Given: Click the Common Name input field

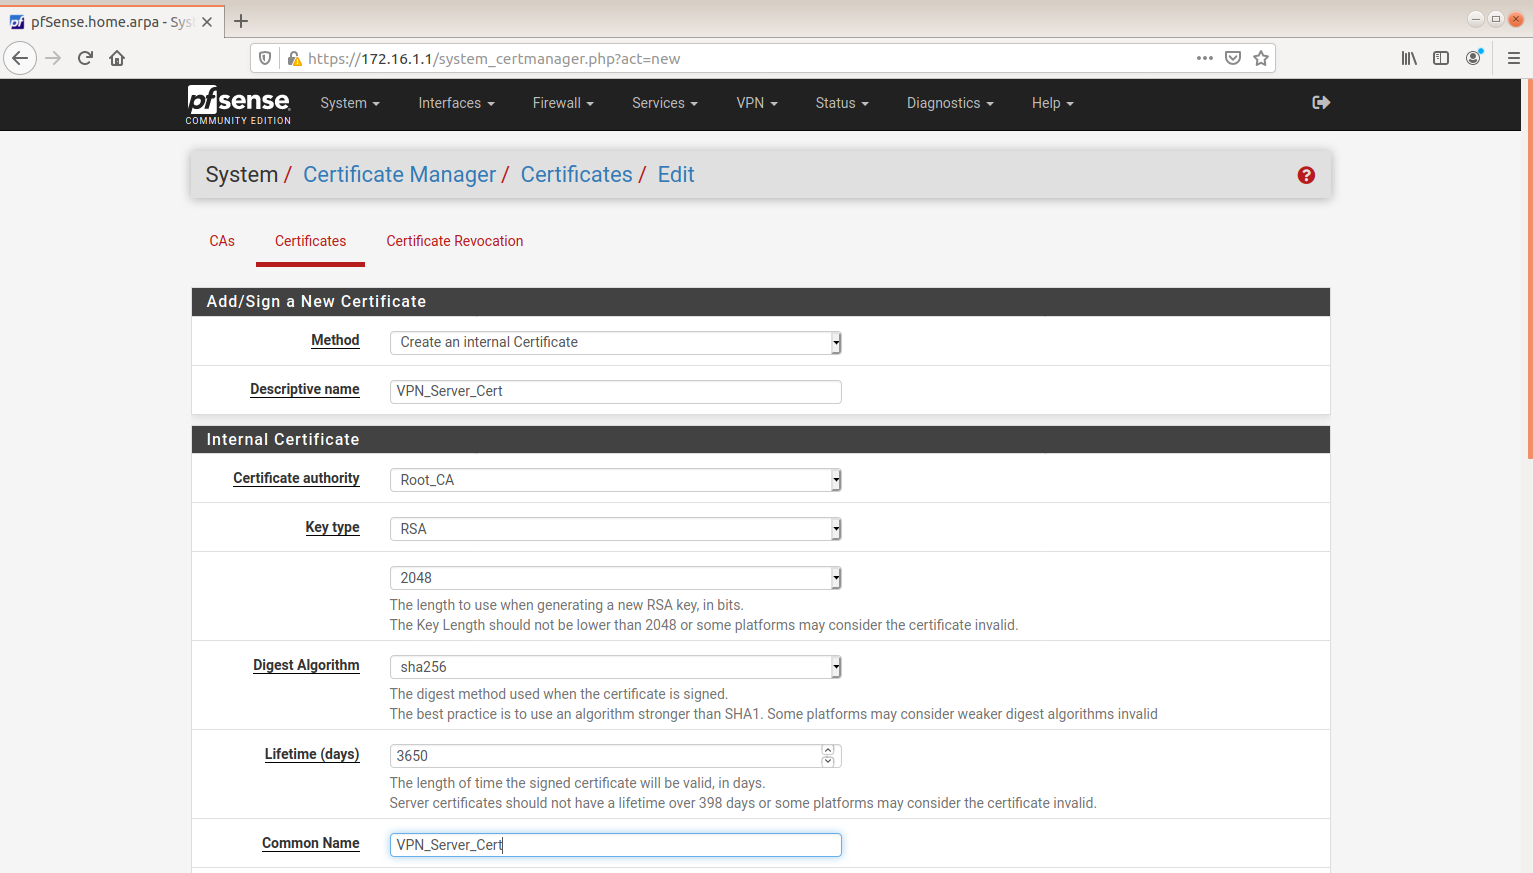Looking at the screenshot, I should 615,845.
